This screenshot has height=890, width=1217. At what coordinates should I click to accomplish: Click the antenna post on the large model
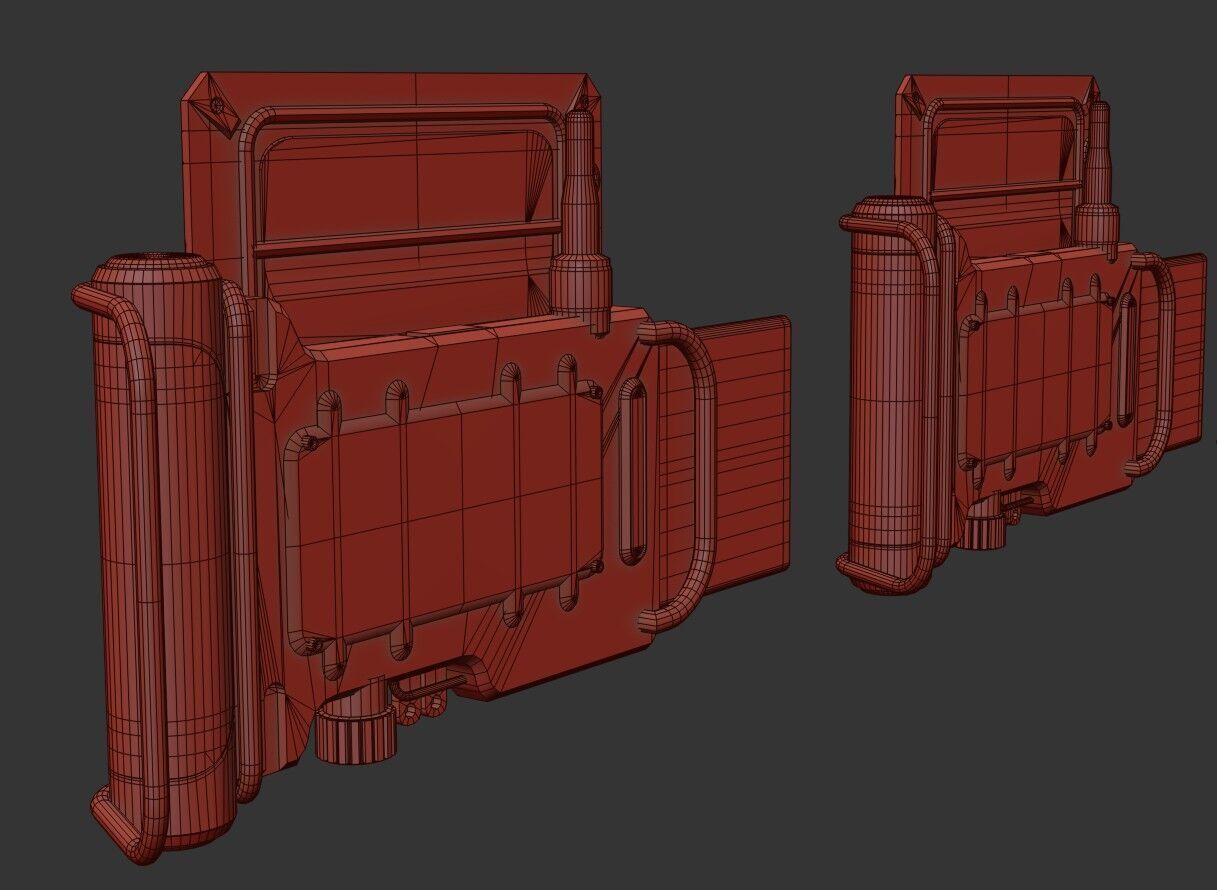(x=581, y=220)
